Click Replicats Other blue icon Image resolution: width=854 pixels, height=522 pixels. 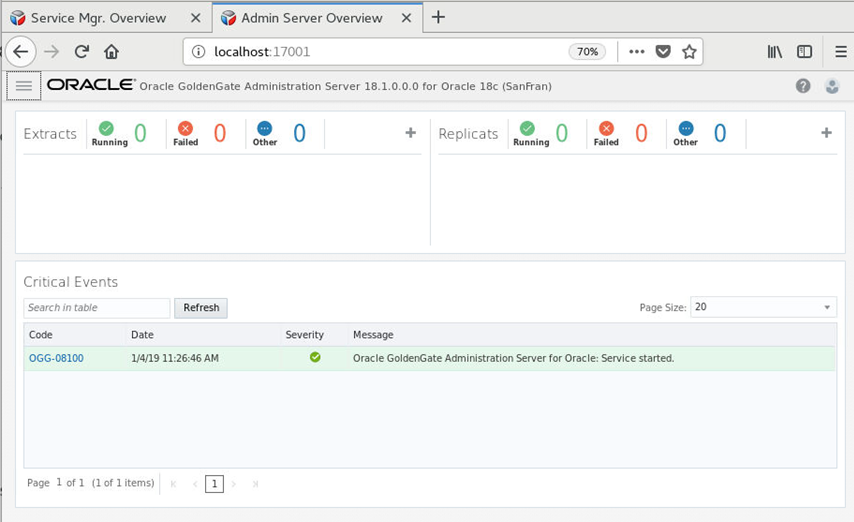(x=686, y=129)
